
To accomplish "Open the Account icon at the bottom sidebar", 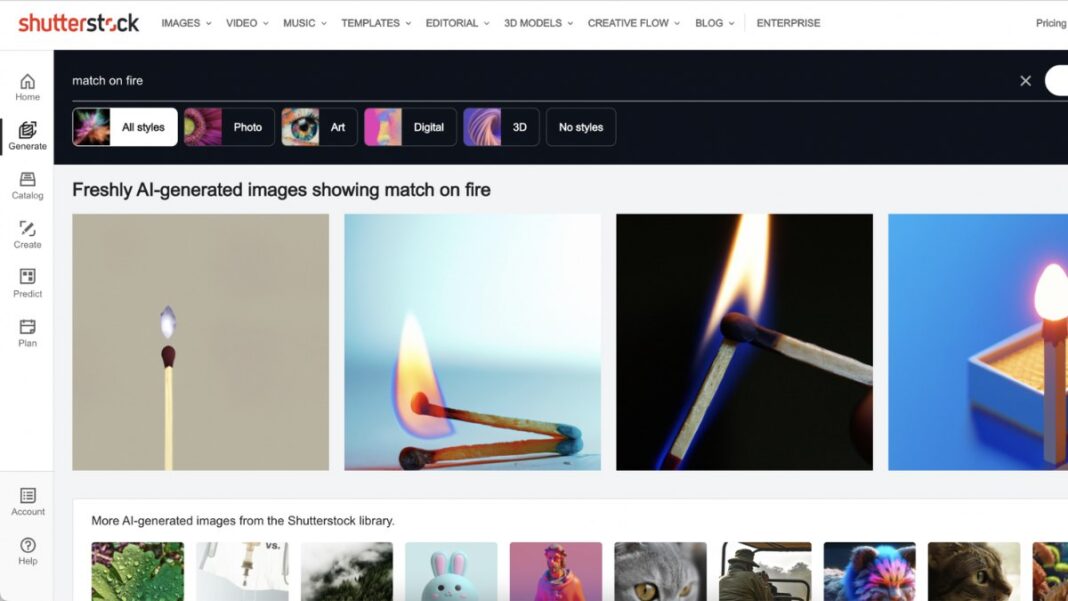I will point(27,498).
